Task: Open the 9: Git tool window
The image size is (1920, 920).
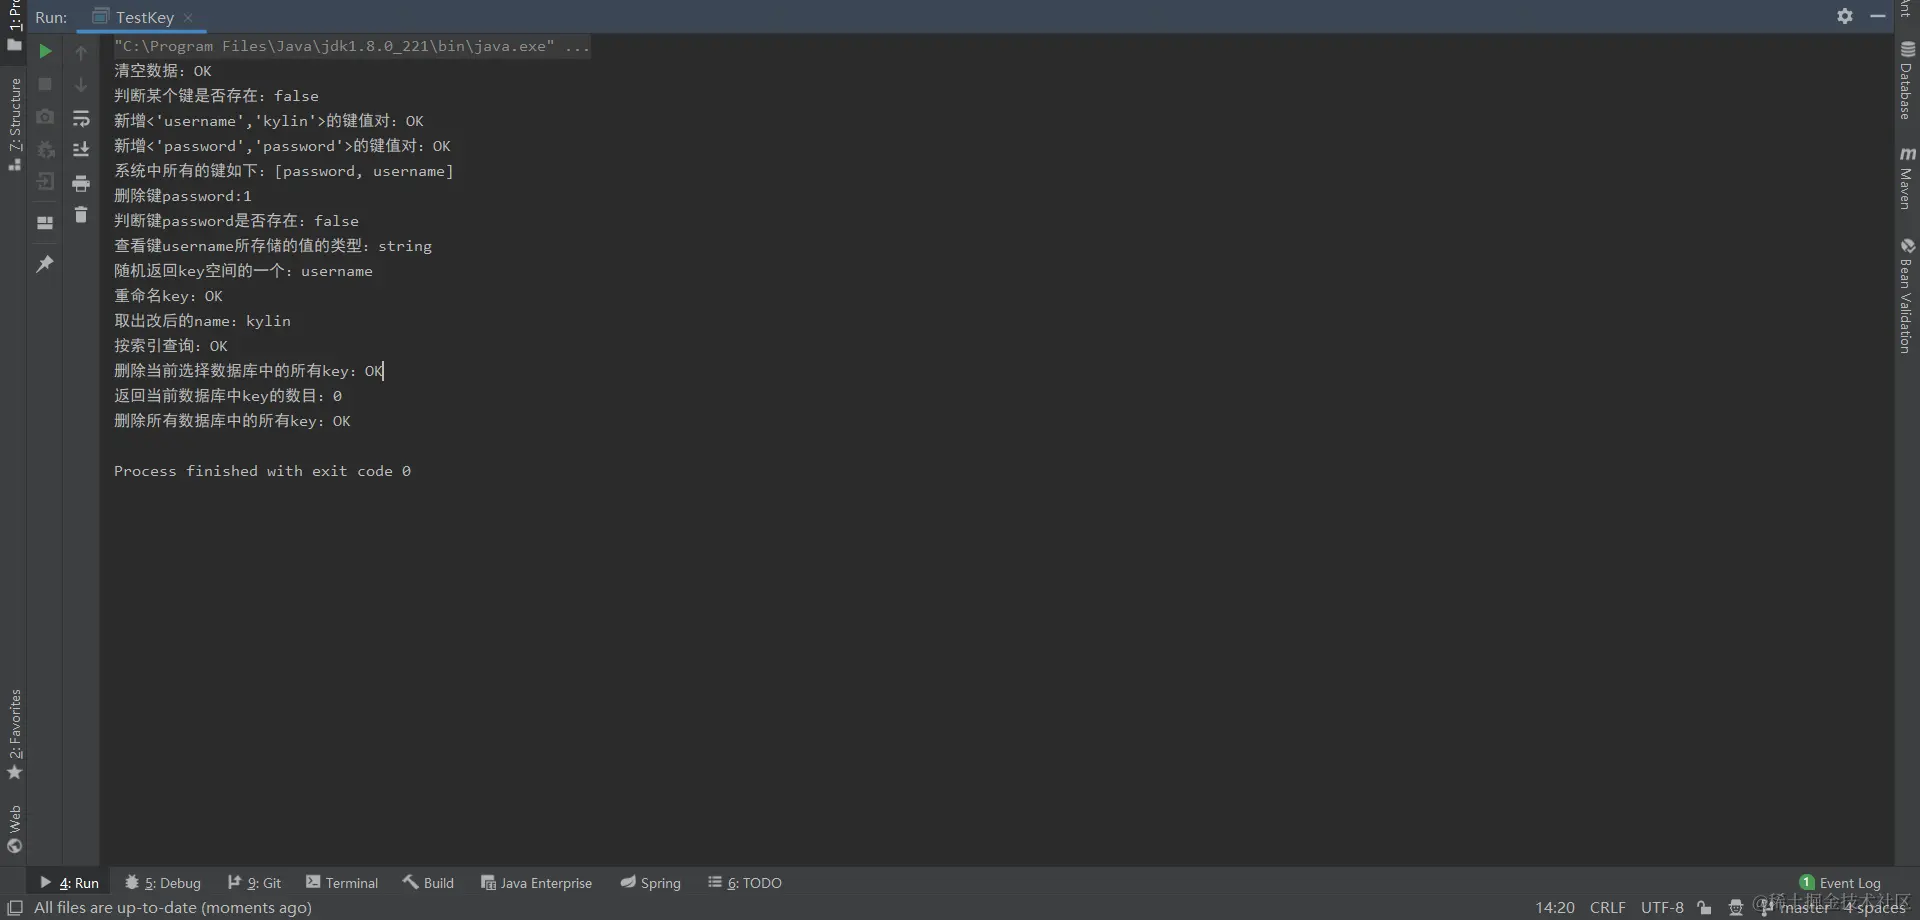Action: (254, 883)
